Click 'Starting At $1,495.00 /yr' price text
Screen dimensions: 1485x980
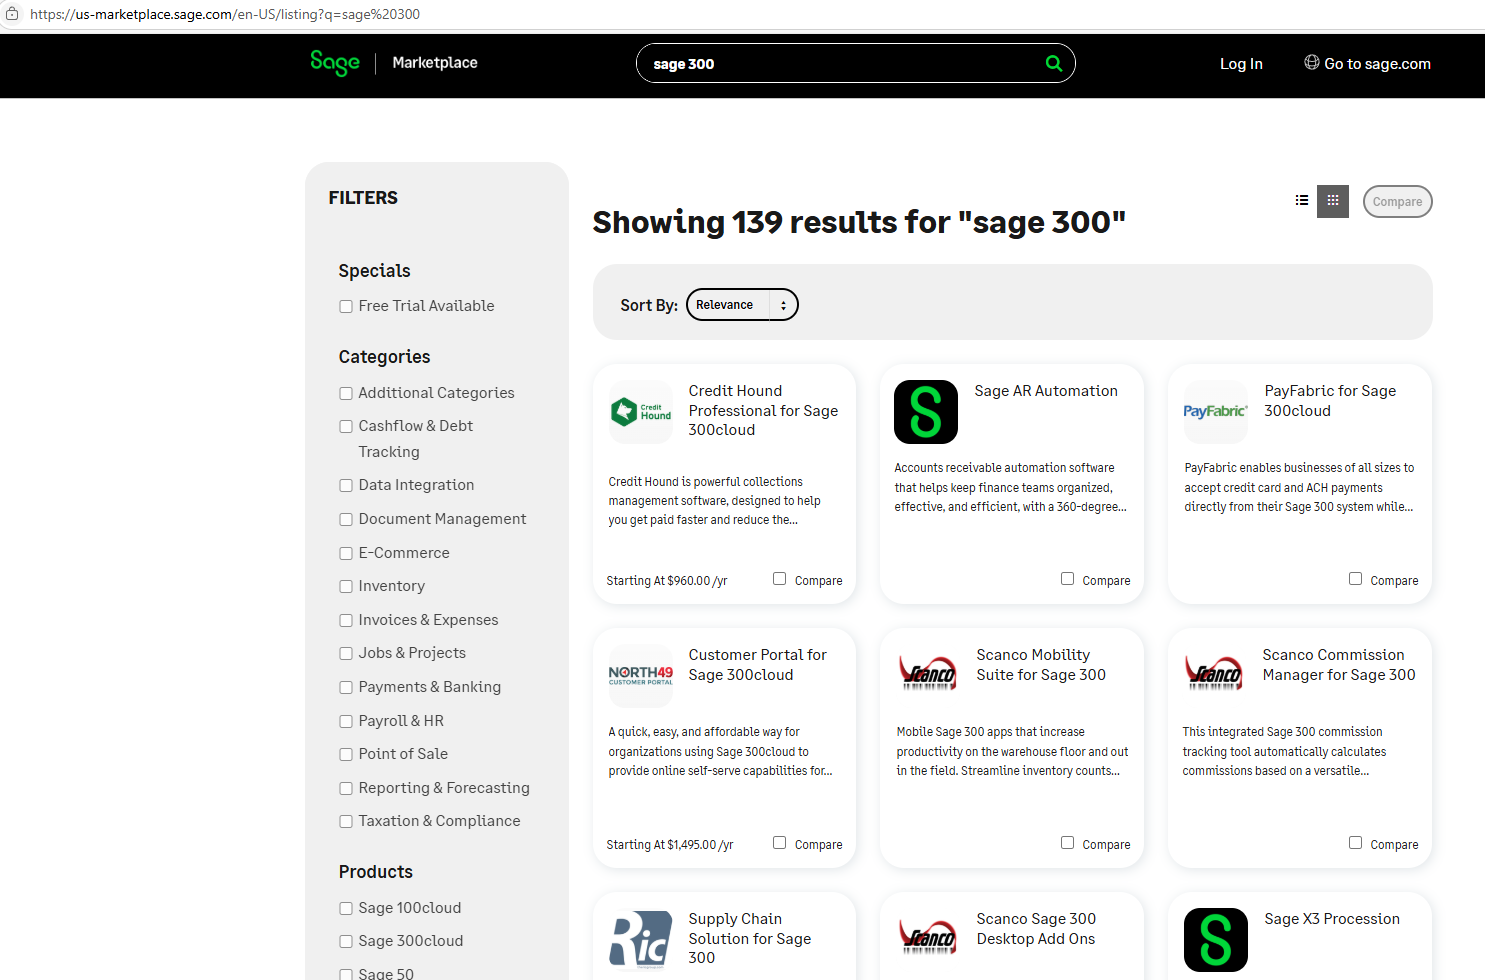[670, 845]
